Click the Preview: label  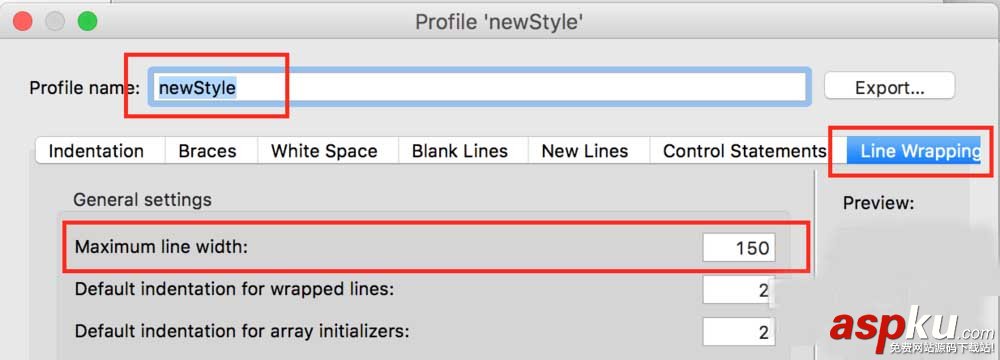[878, 204]
